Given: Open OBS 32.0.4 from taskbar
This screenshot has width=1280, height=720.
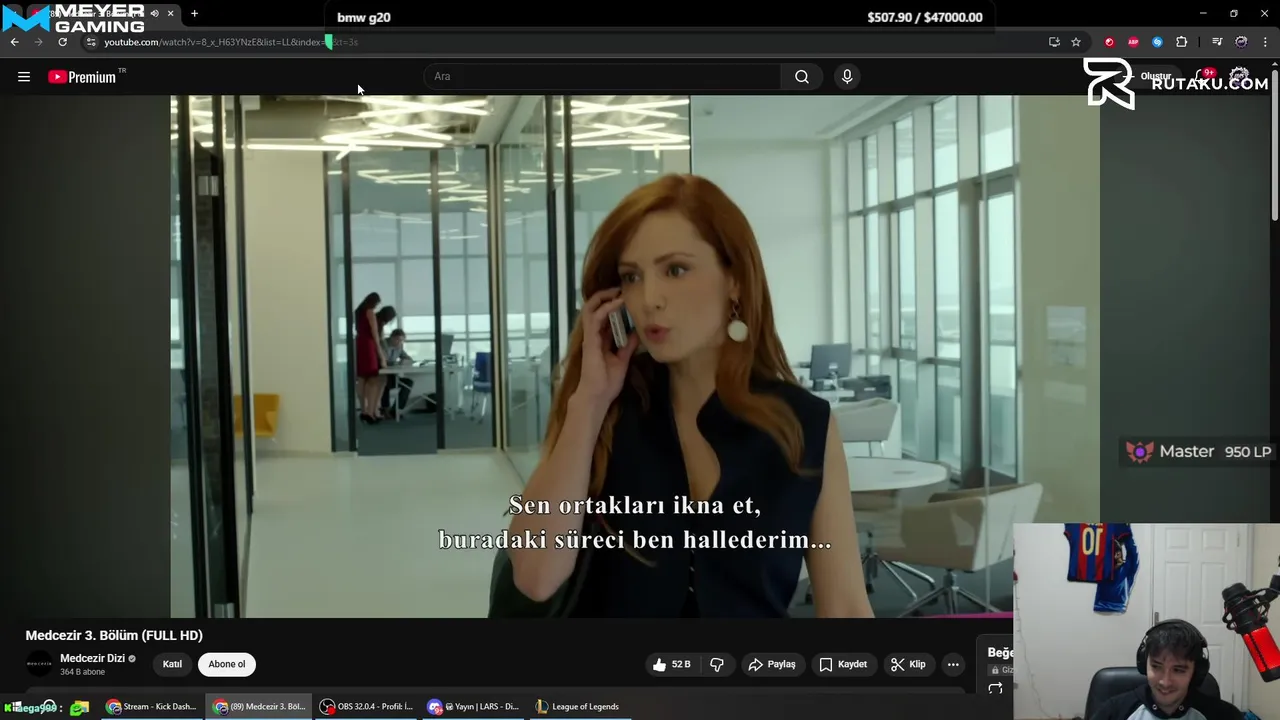Looking at the screenshot, I should (x=366, y=707).
